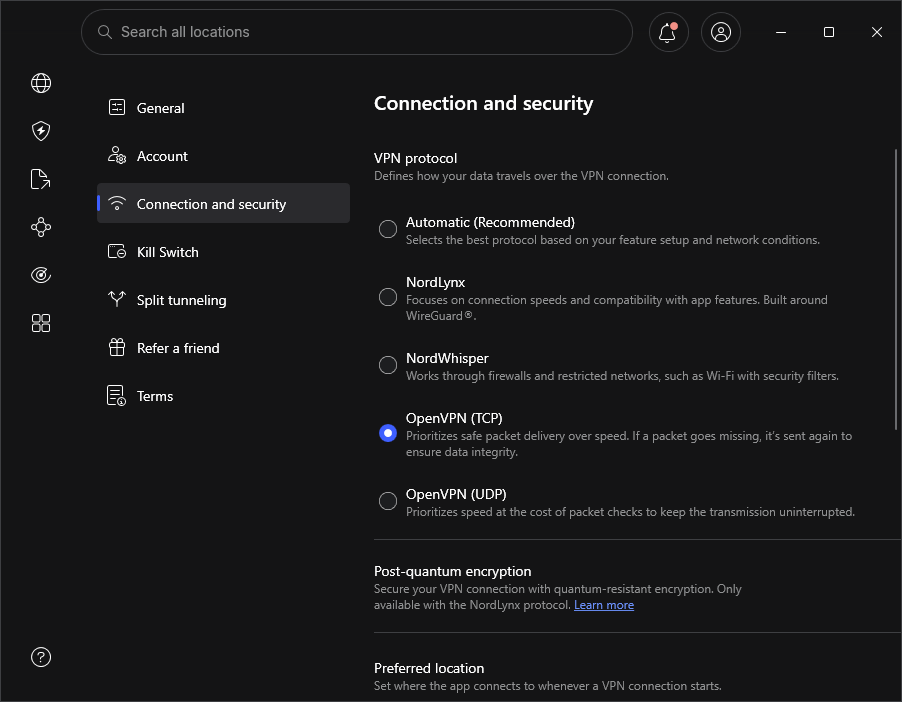Select the OpenVPN (UDP) radio button
This screenshot has height=702, width=902.
click(x=388, y=501)
